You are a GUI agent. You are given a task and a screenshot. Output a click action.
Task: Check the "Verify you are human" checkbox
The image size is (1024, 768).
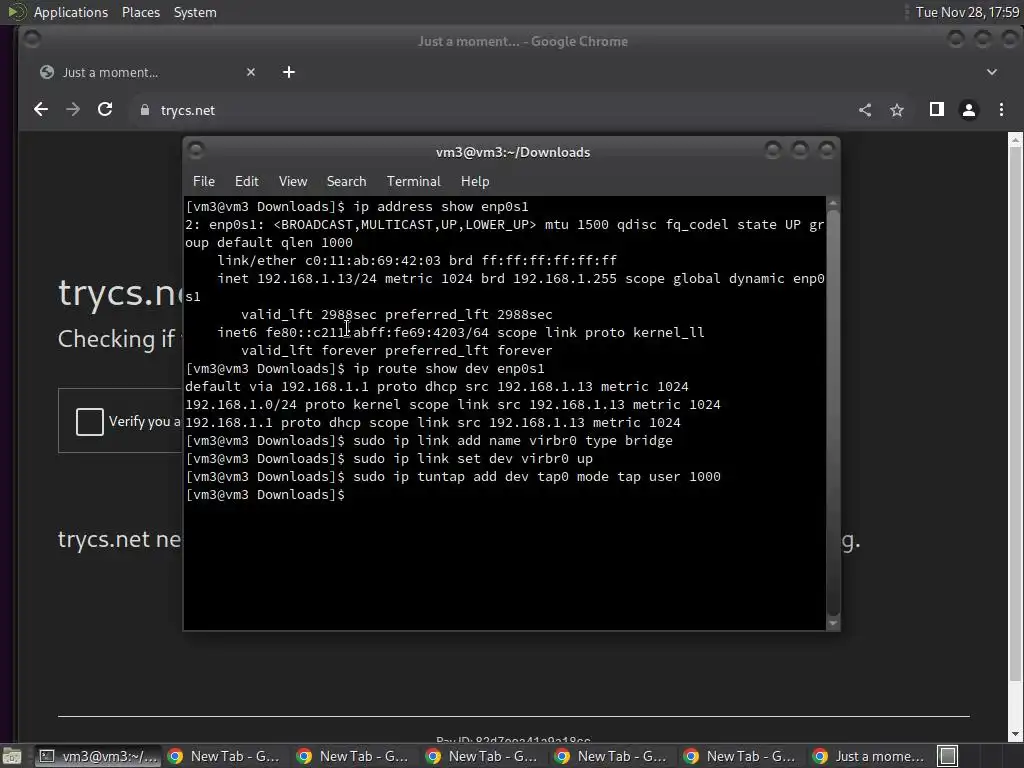[x=89, y=421]
